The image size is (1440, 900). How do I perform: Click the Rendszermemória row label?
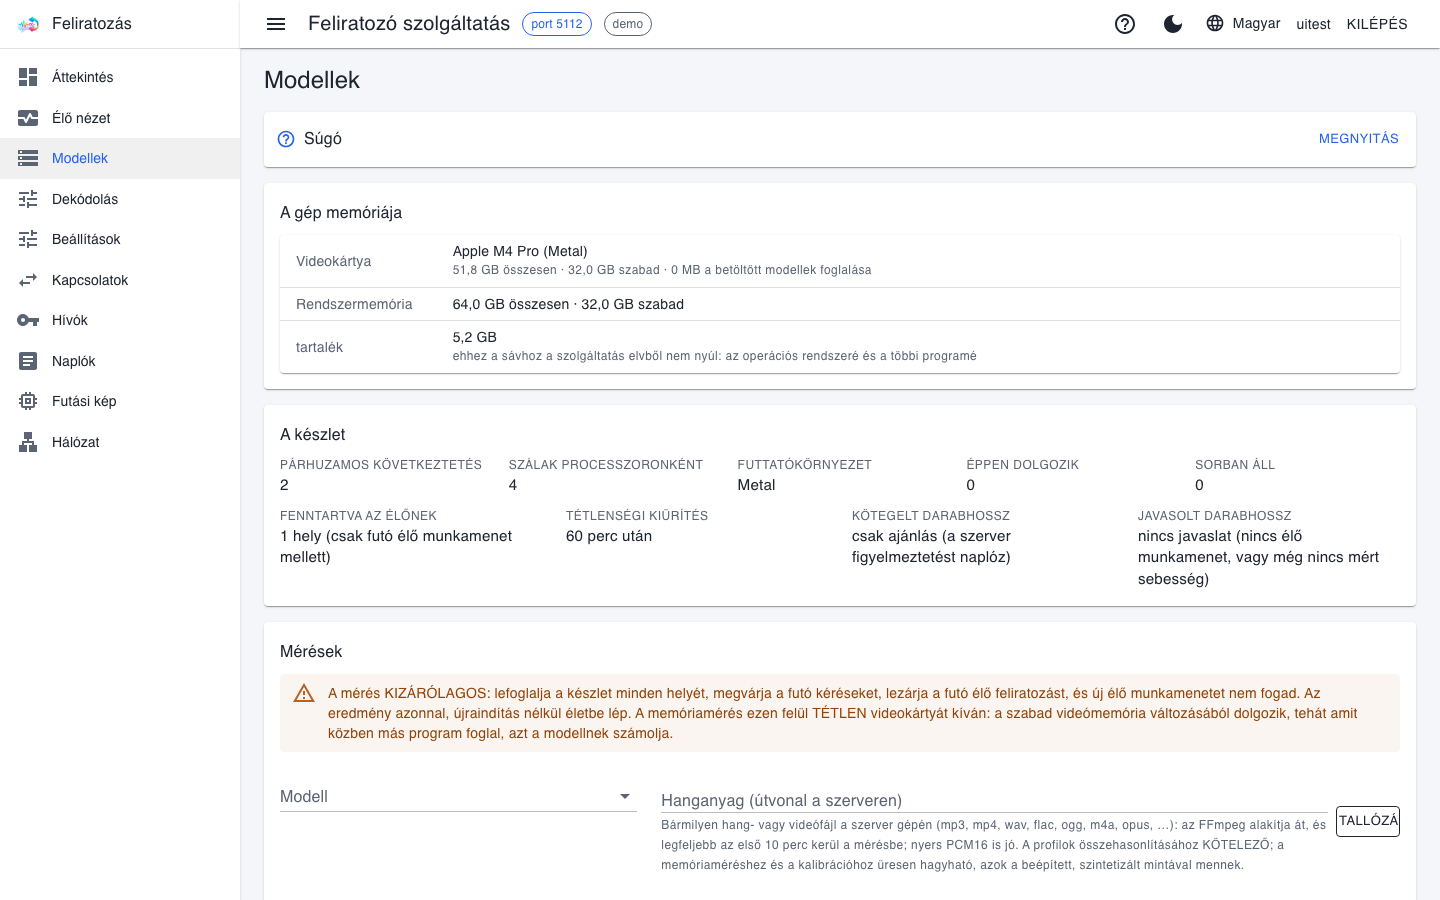pyautogui.click(x=354, y=304)
